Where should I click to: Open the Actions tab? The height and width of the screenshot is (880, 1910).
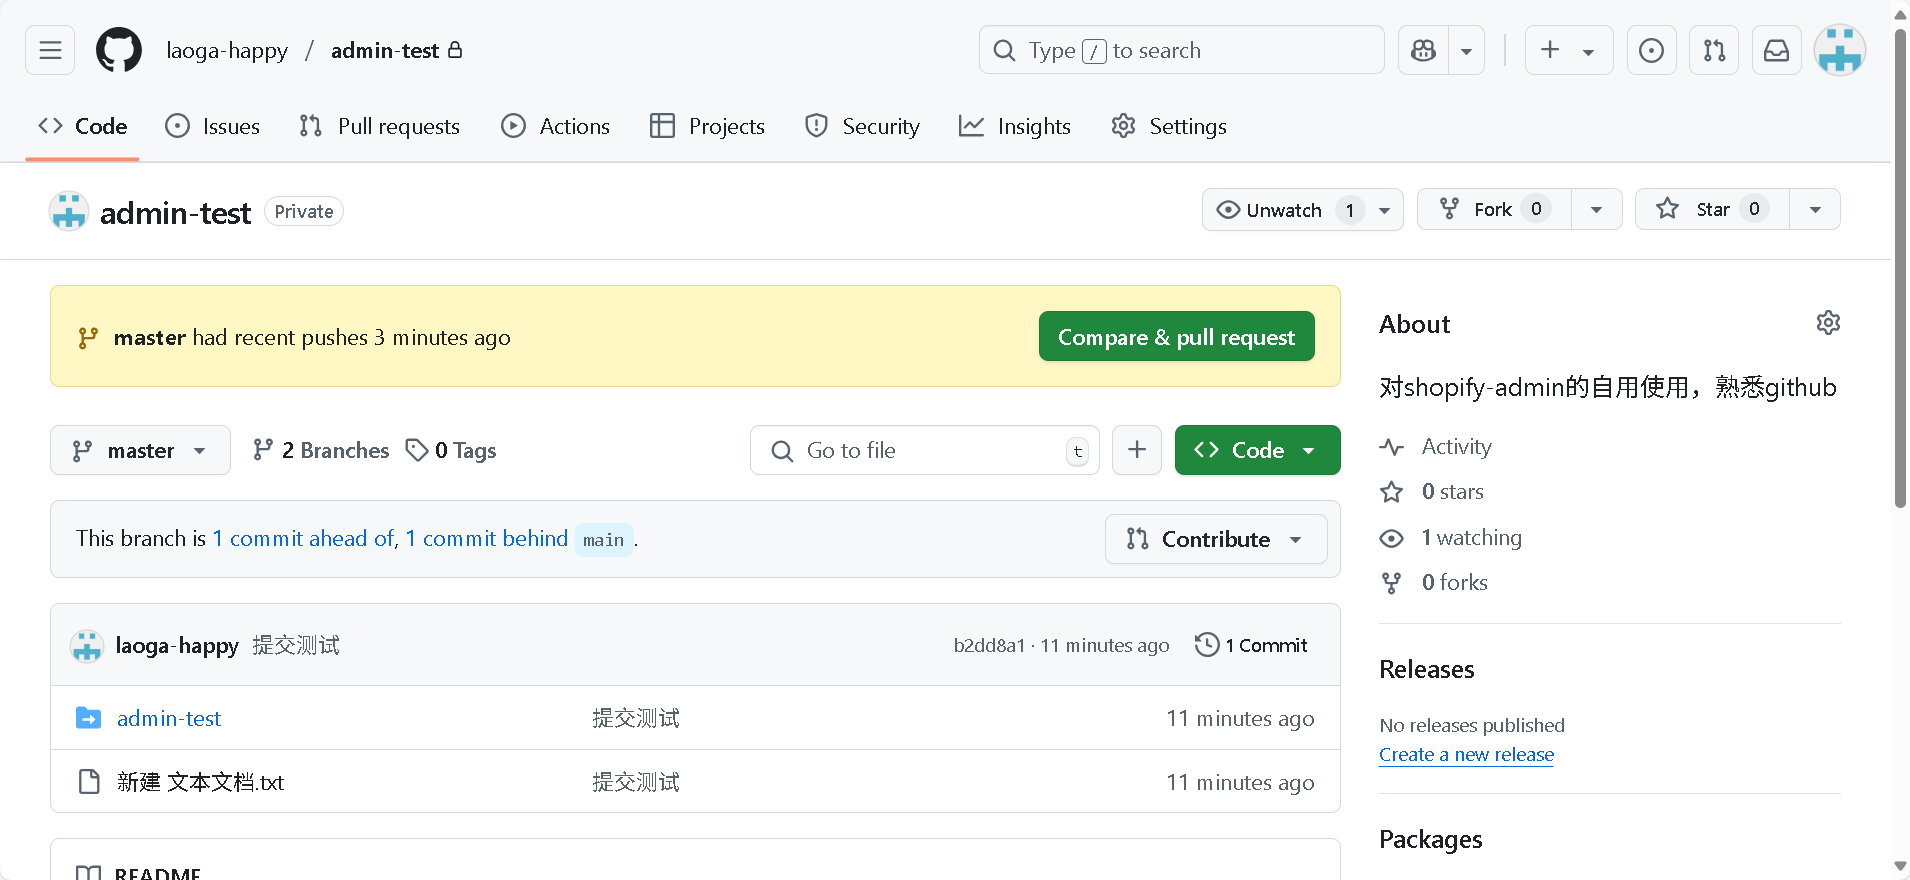coord(556,126)
